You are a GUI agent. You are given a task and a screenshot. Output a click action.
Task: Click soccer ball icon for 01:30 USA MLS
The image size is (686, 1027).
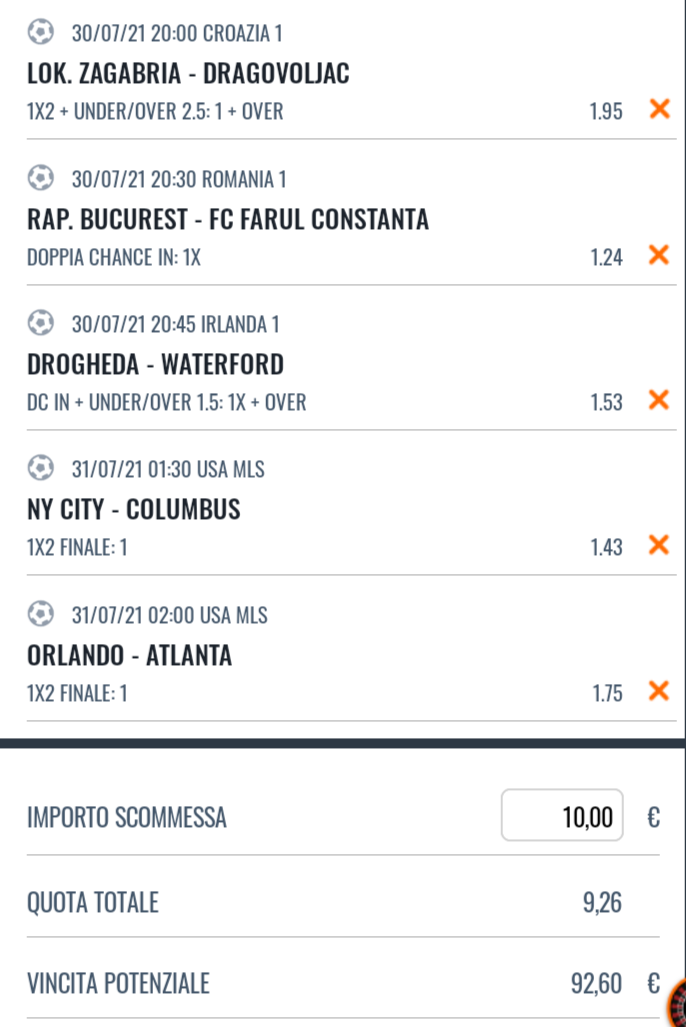(x=41, y=468)
